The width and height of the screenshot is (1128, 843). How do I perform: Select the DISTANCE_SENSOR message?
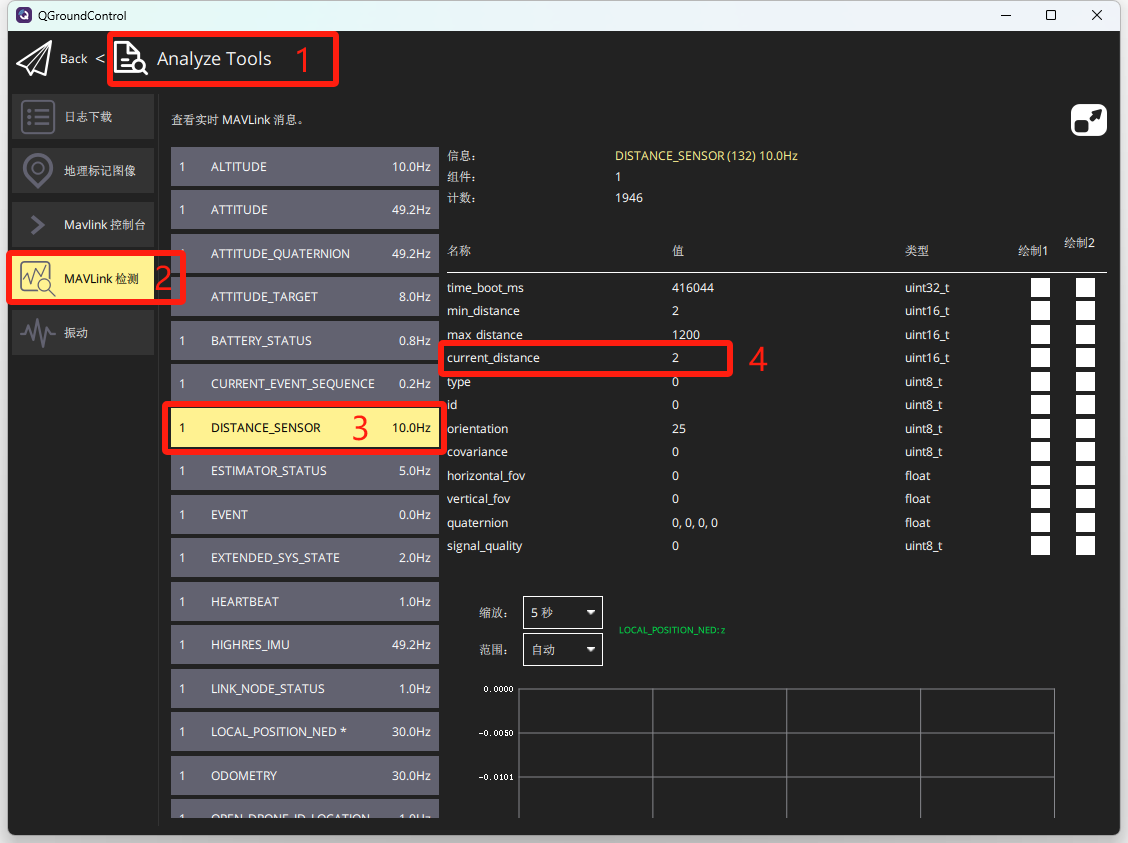click(304, 428)
